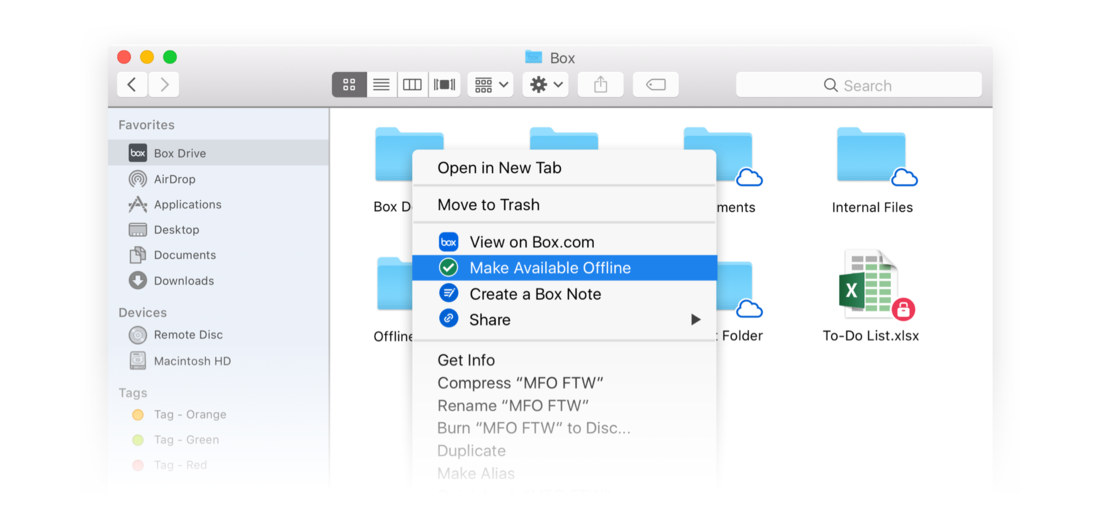Click the Tags section header
The width and height of the screenshot is (1100, 507).
click(133, 393)
